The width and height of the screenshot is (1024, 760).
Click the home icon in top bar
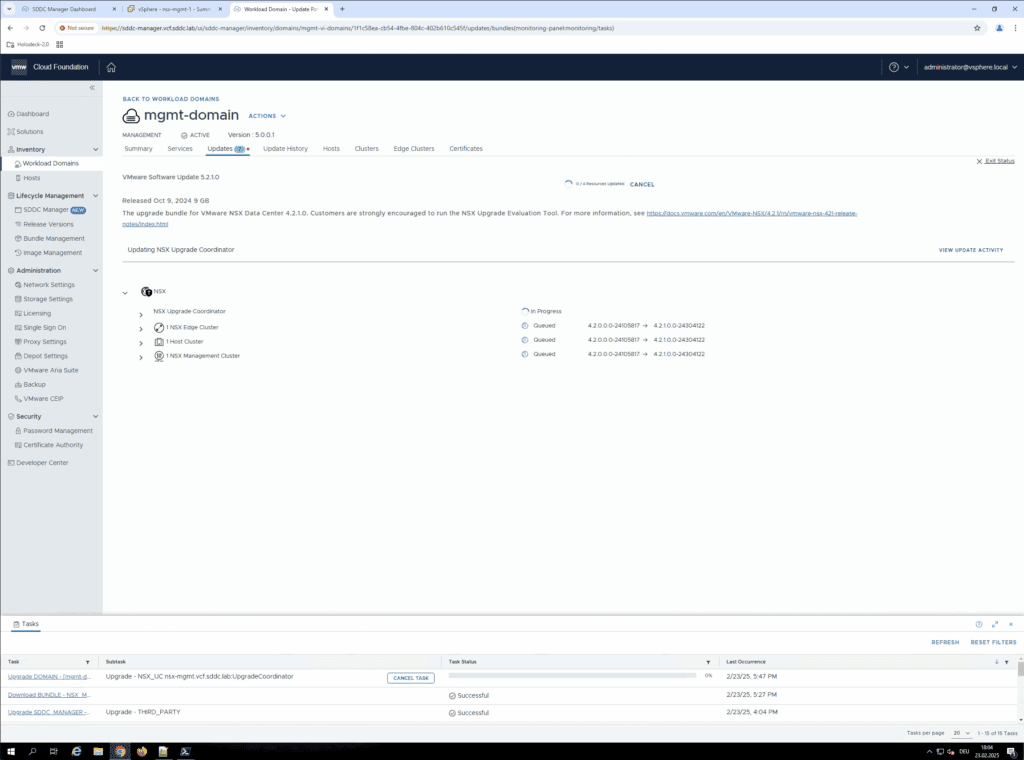[x=111, y=67]
